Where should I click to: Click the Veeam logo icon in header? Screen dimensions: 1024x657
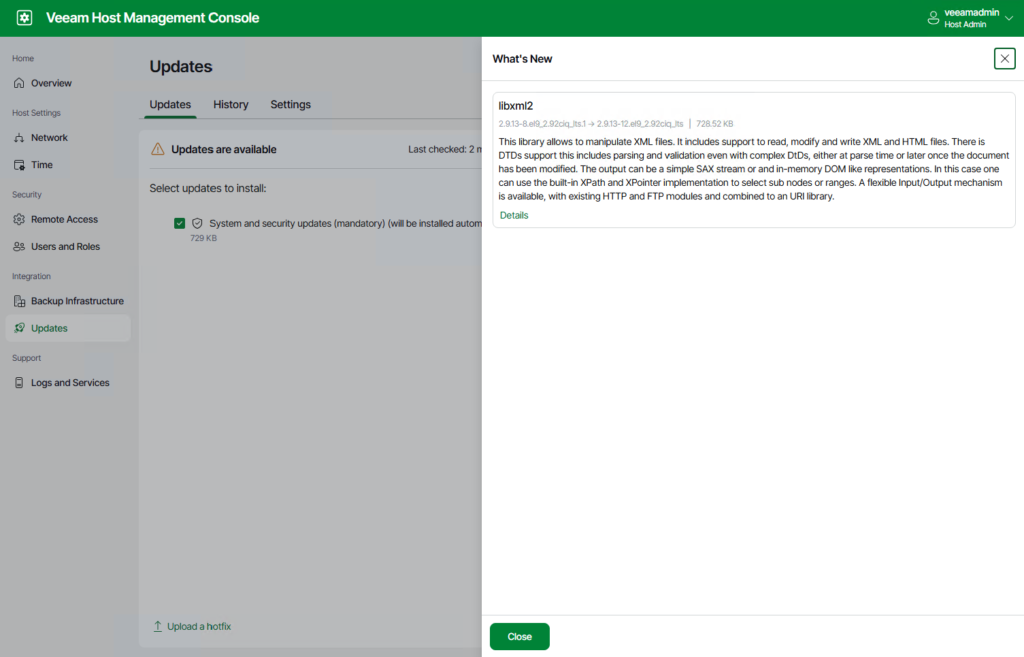coord(24,18)
